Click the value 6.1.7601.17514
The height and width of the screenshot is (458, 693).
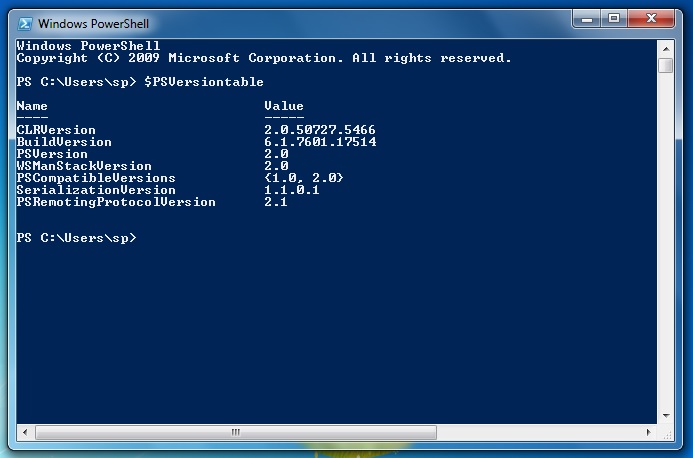pyautogui.click(x=320, y=142)
